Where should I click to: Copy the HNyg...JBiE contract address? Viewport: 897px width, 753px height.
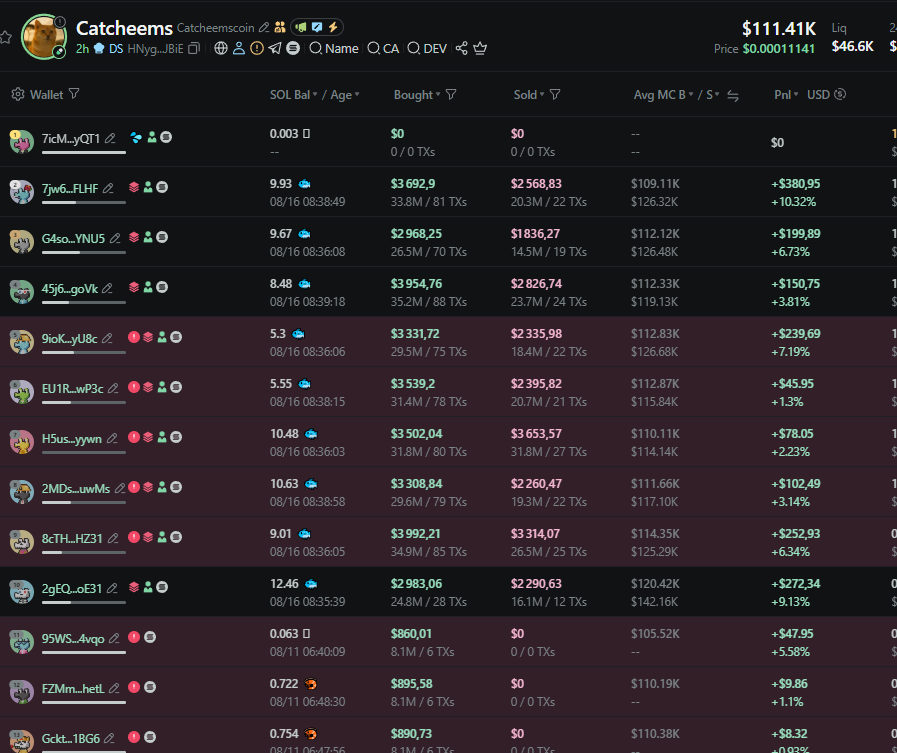[x=194, y=49]
